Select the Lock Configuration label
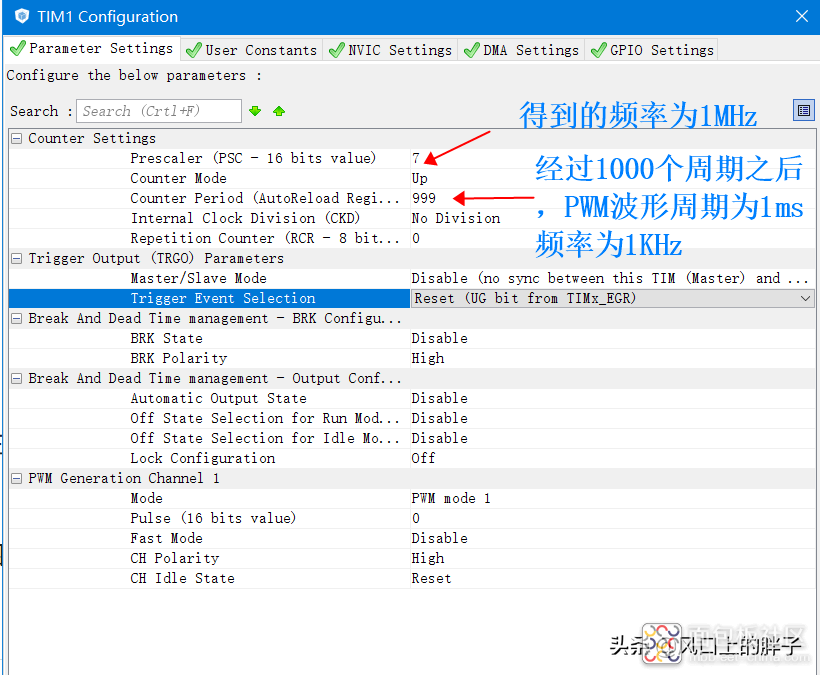Screen dimensions: 820x675 click(202, 459)
